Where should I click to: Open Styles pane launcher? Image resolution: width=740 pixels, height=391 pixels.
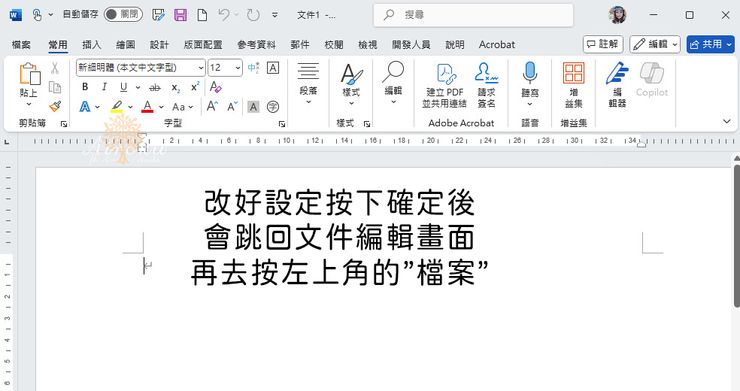pos(367,124)
